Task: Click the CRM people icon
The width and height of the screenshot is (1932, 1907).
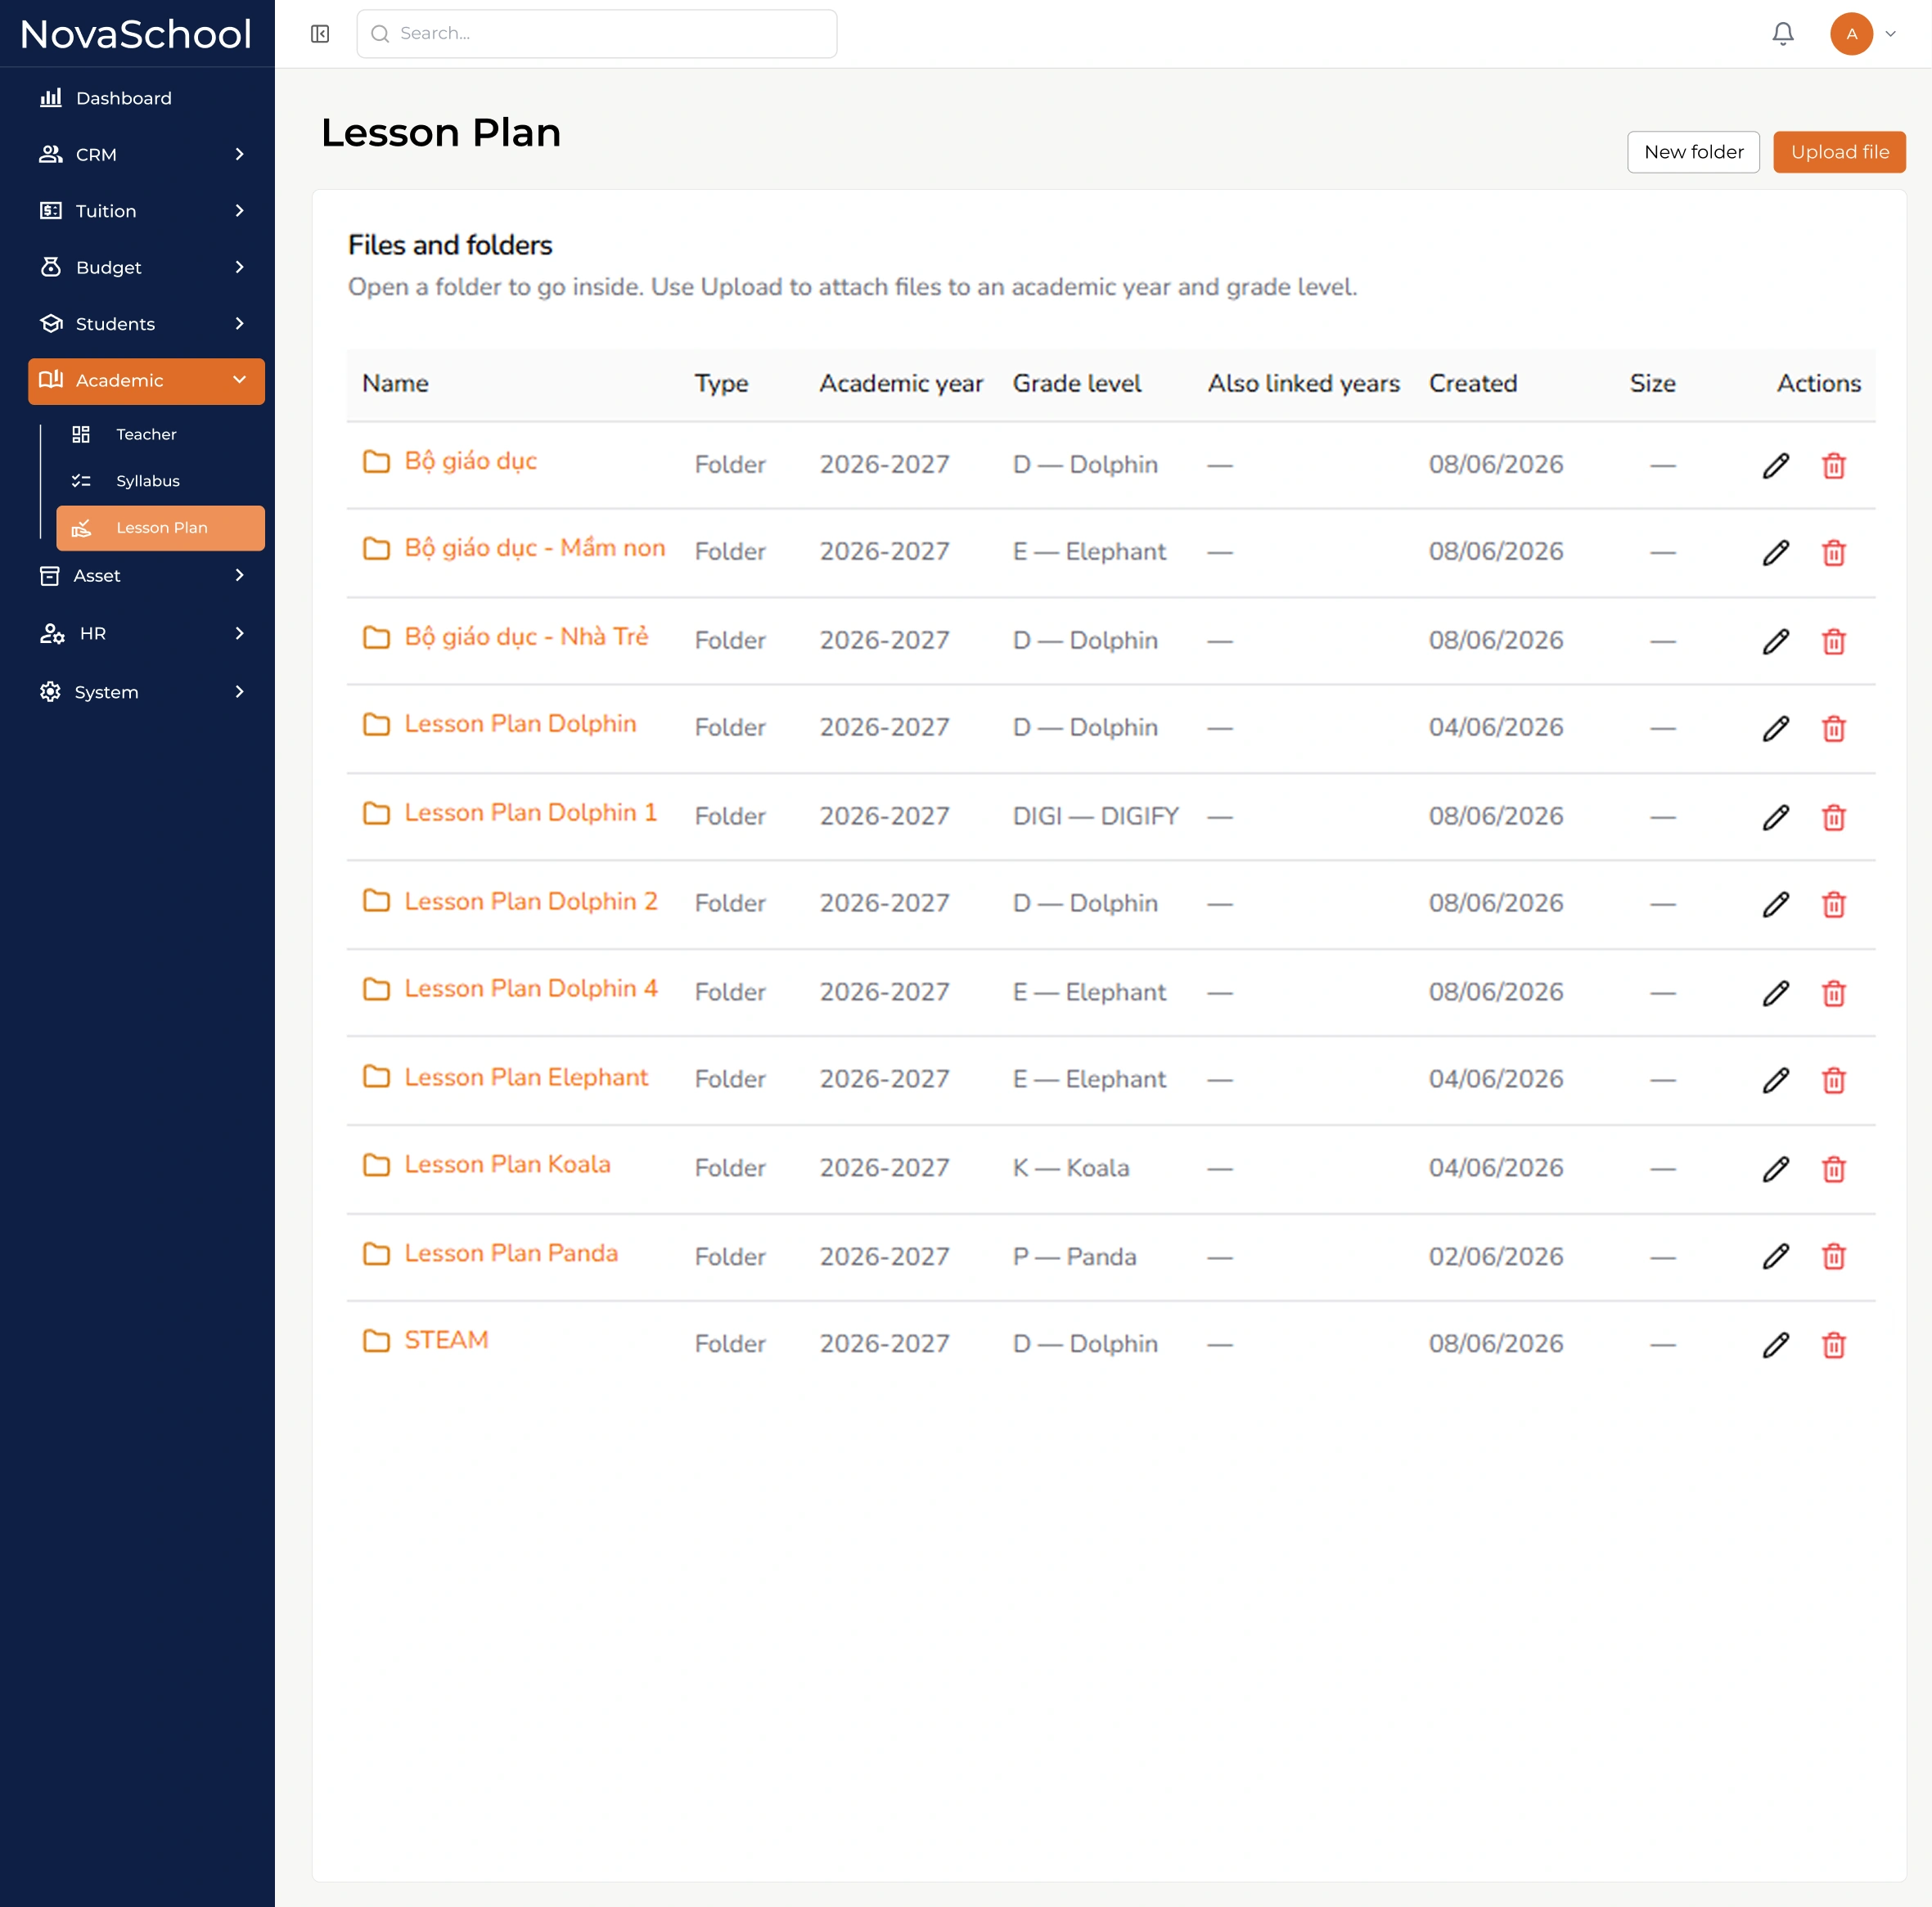Action: coord(50,154)
